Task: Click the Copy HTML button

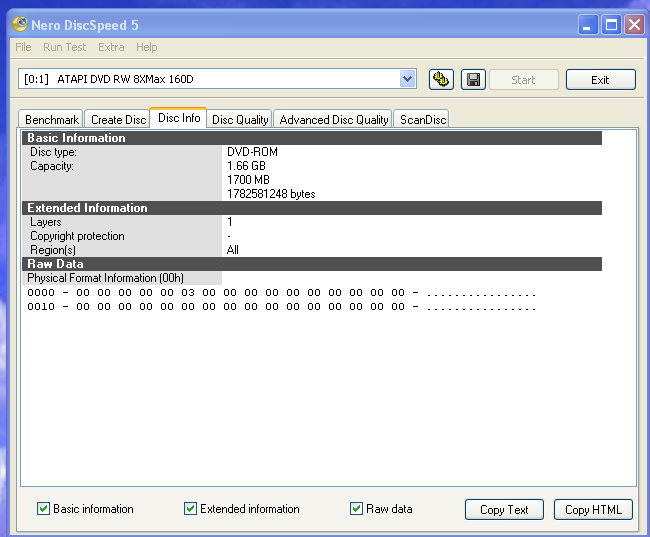Action: pyautogui.click(x=593, y=509)
